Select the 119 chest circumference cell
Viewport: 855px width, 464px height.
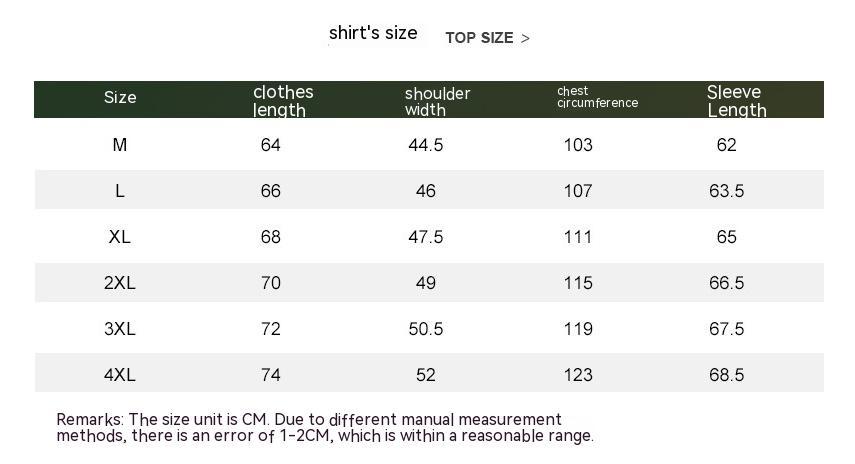tap(578, 329)
